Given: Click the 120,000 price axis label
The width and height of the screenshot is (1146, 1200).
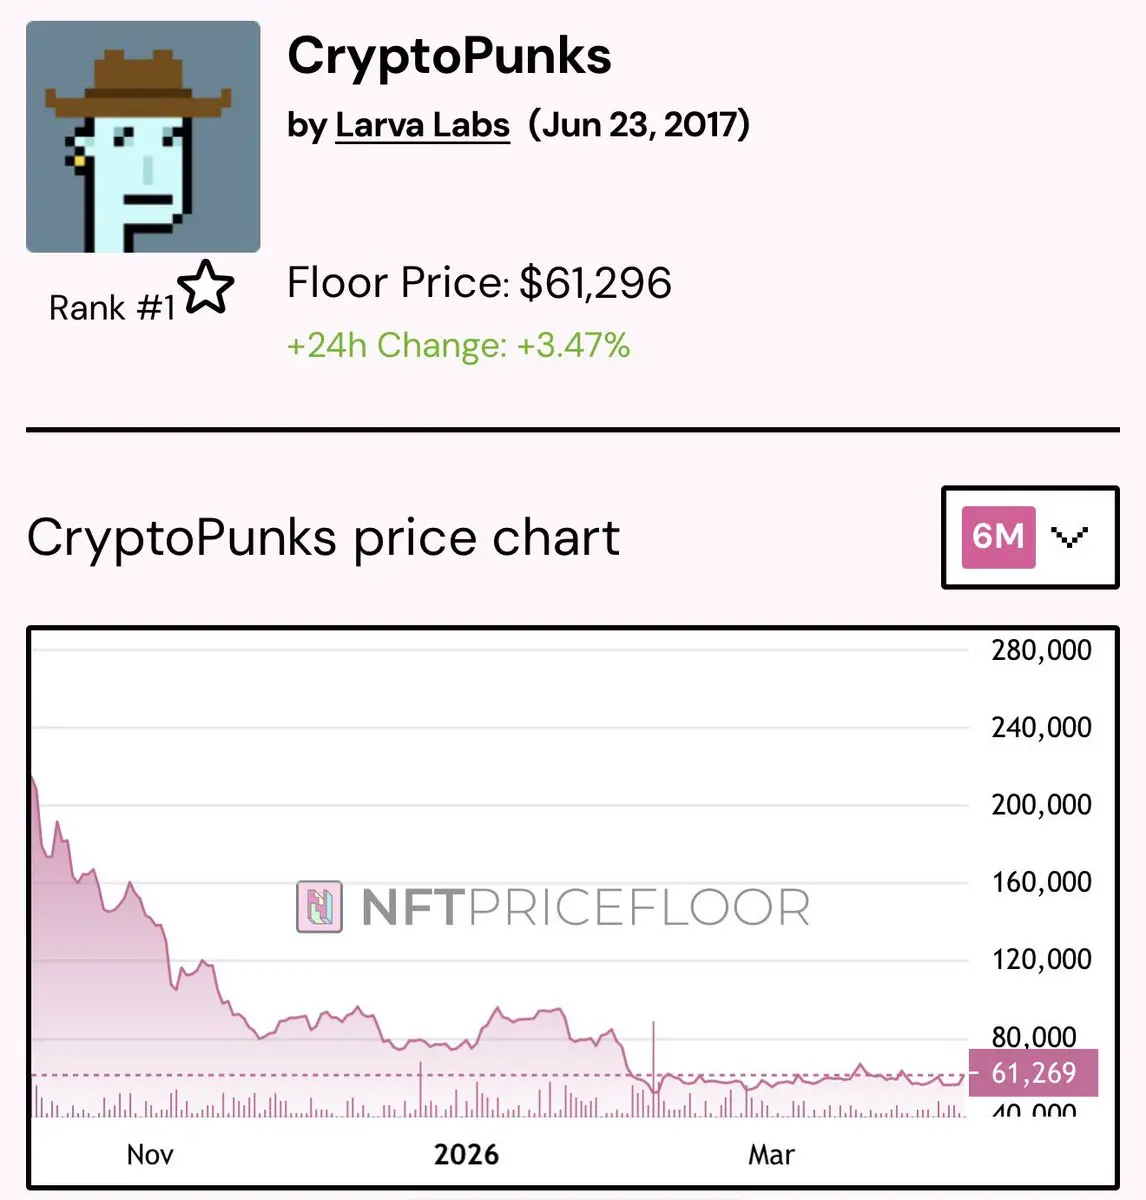Looking at the screenshot, I should pos(1041,960).
